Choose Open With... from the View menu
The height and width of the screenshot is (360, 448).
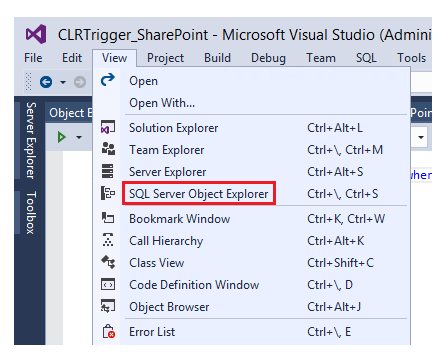(162, 103)
